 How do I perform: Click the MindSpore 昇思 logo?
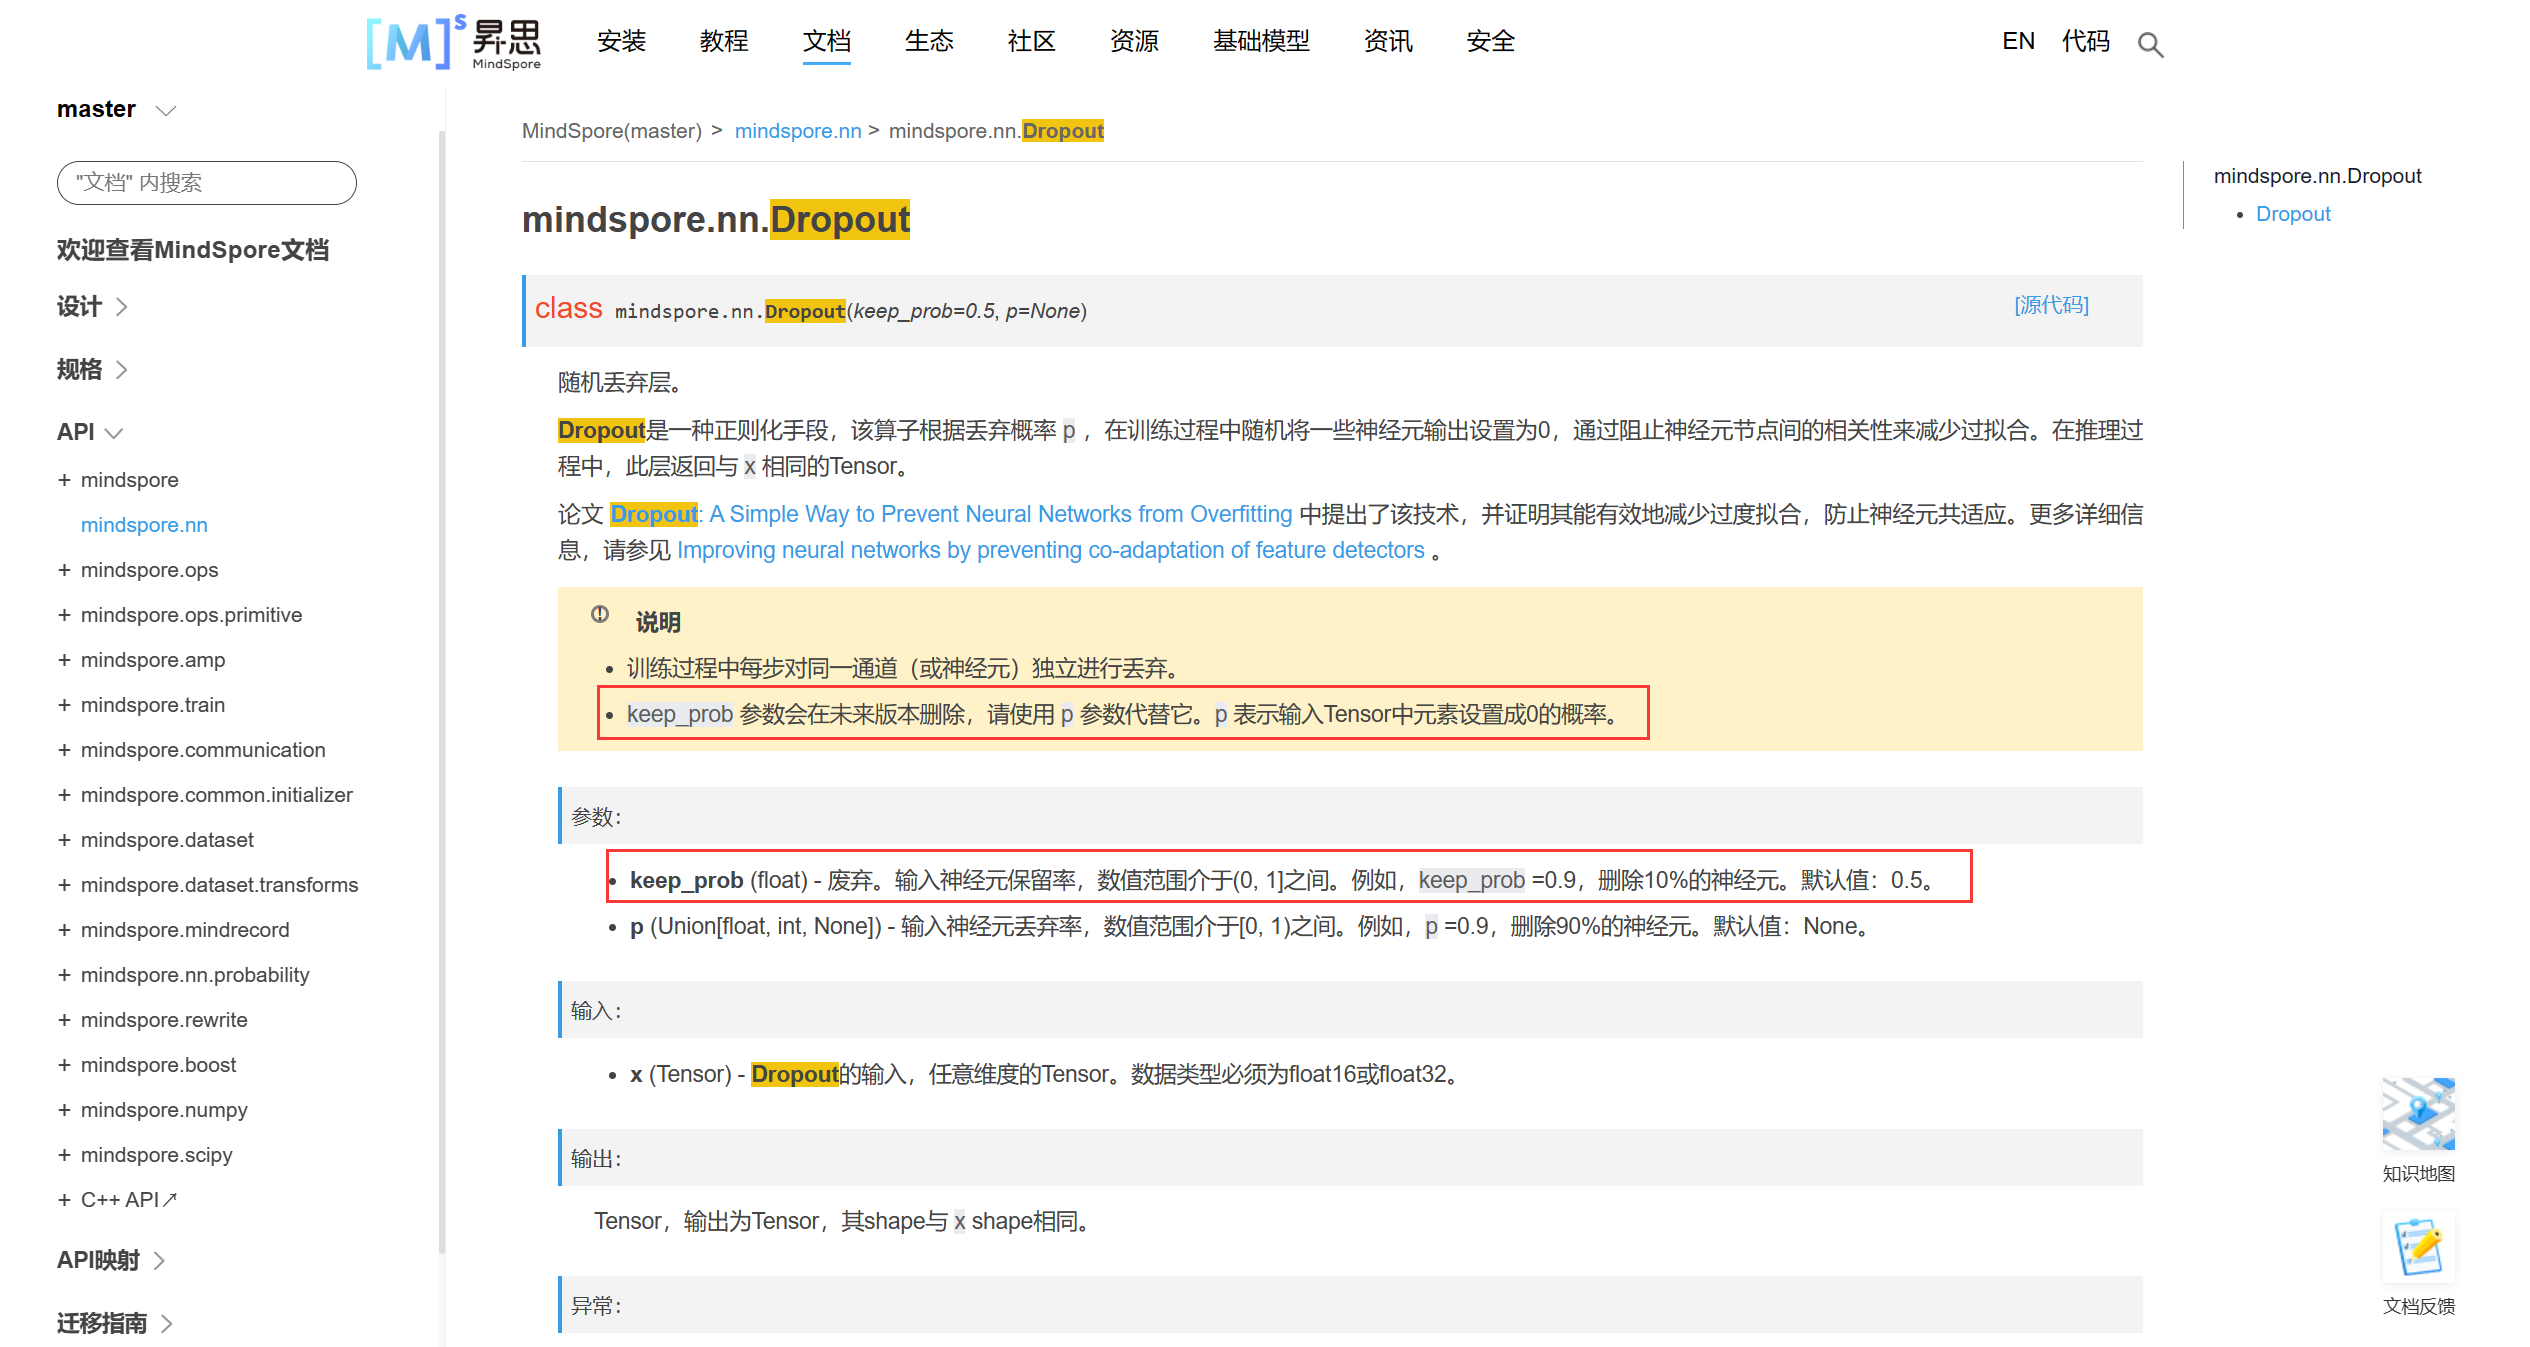455,42
